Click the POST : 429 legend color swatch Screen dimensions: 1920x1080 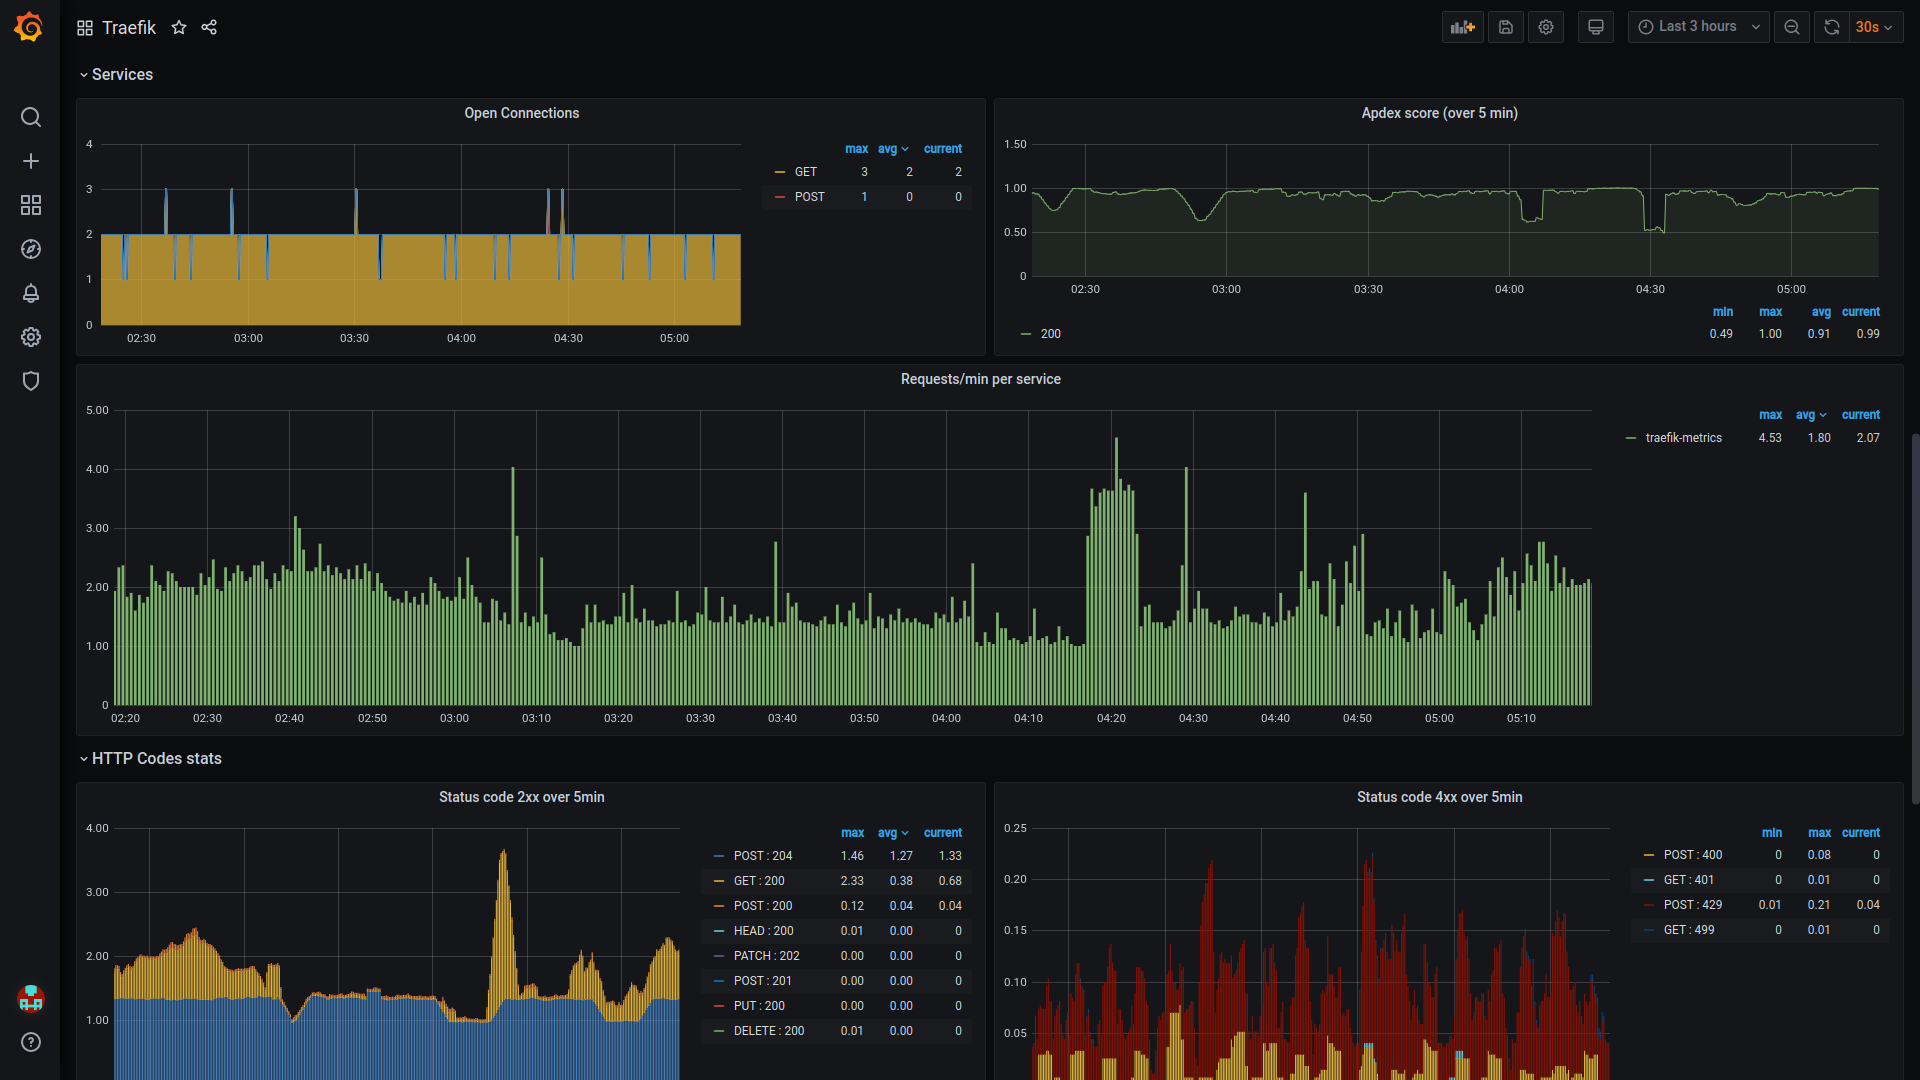point(1649,905)
